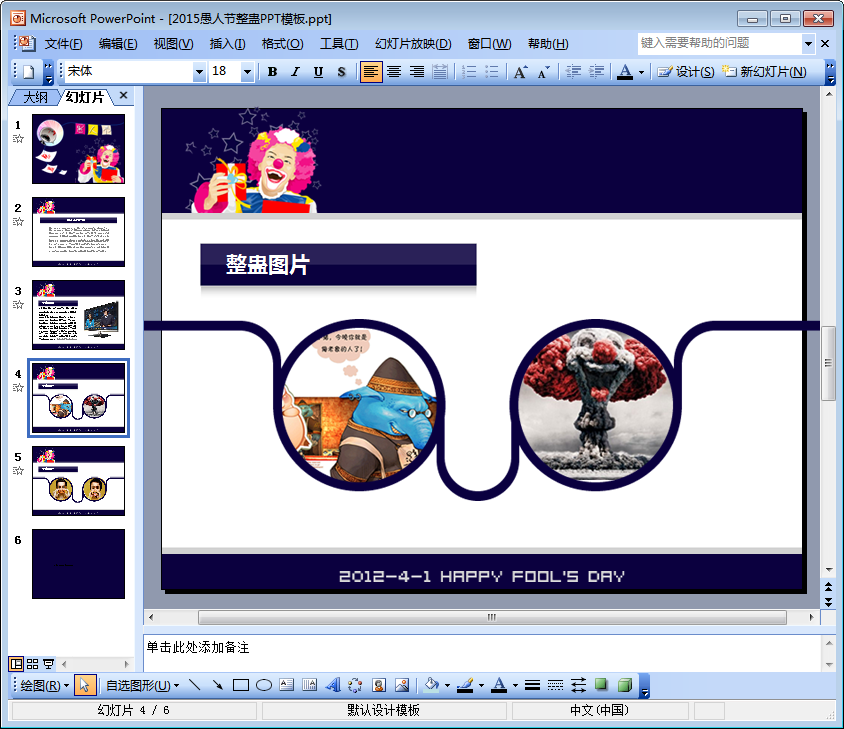Click the help question input box
This screenshot has width=844, height=729.
point(720,43)
